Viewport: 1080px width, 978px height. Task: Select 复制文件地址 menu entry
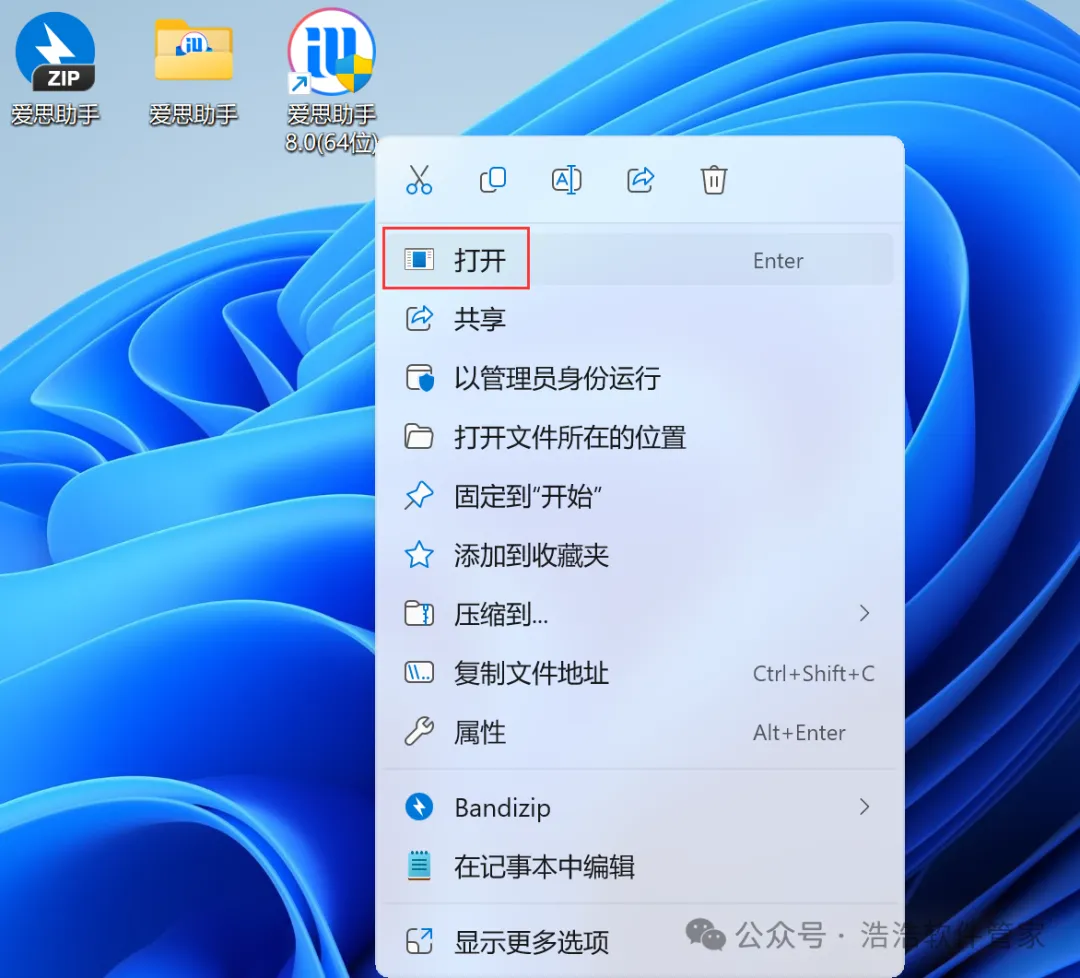click(638, 673)
